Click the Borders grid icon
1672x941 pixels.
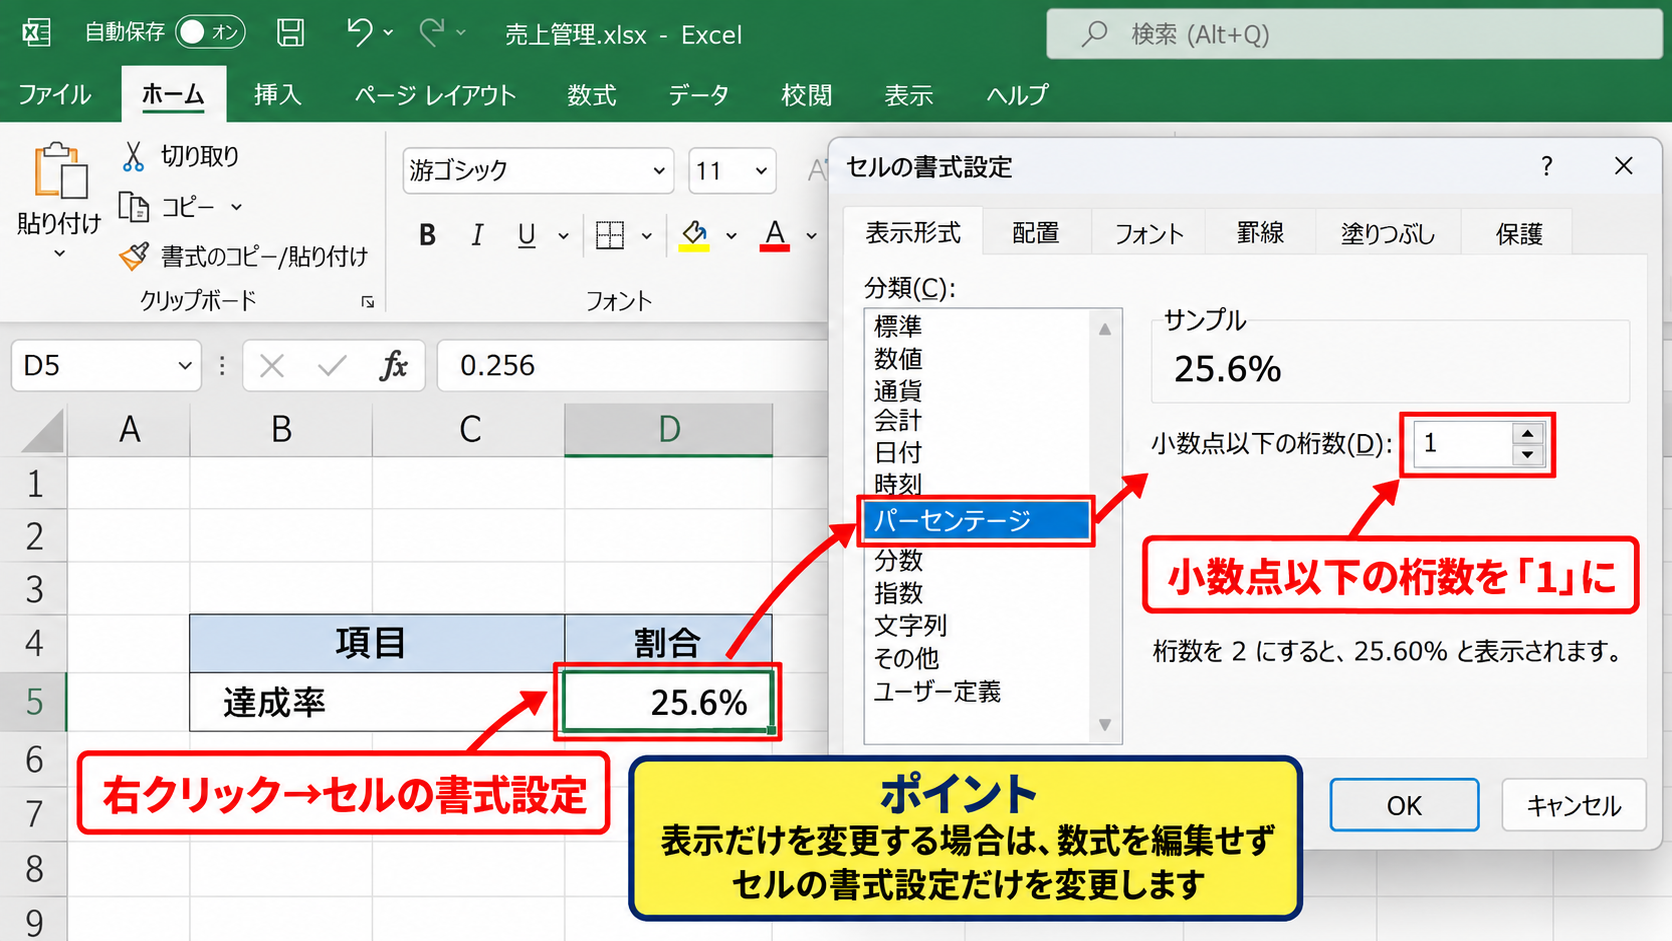(610, 235)
